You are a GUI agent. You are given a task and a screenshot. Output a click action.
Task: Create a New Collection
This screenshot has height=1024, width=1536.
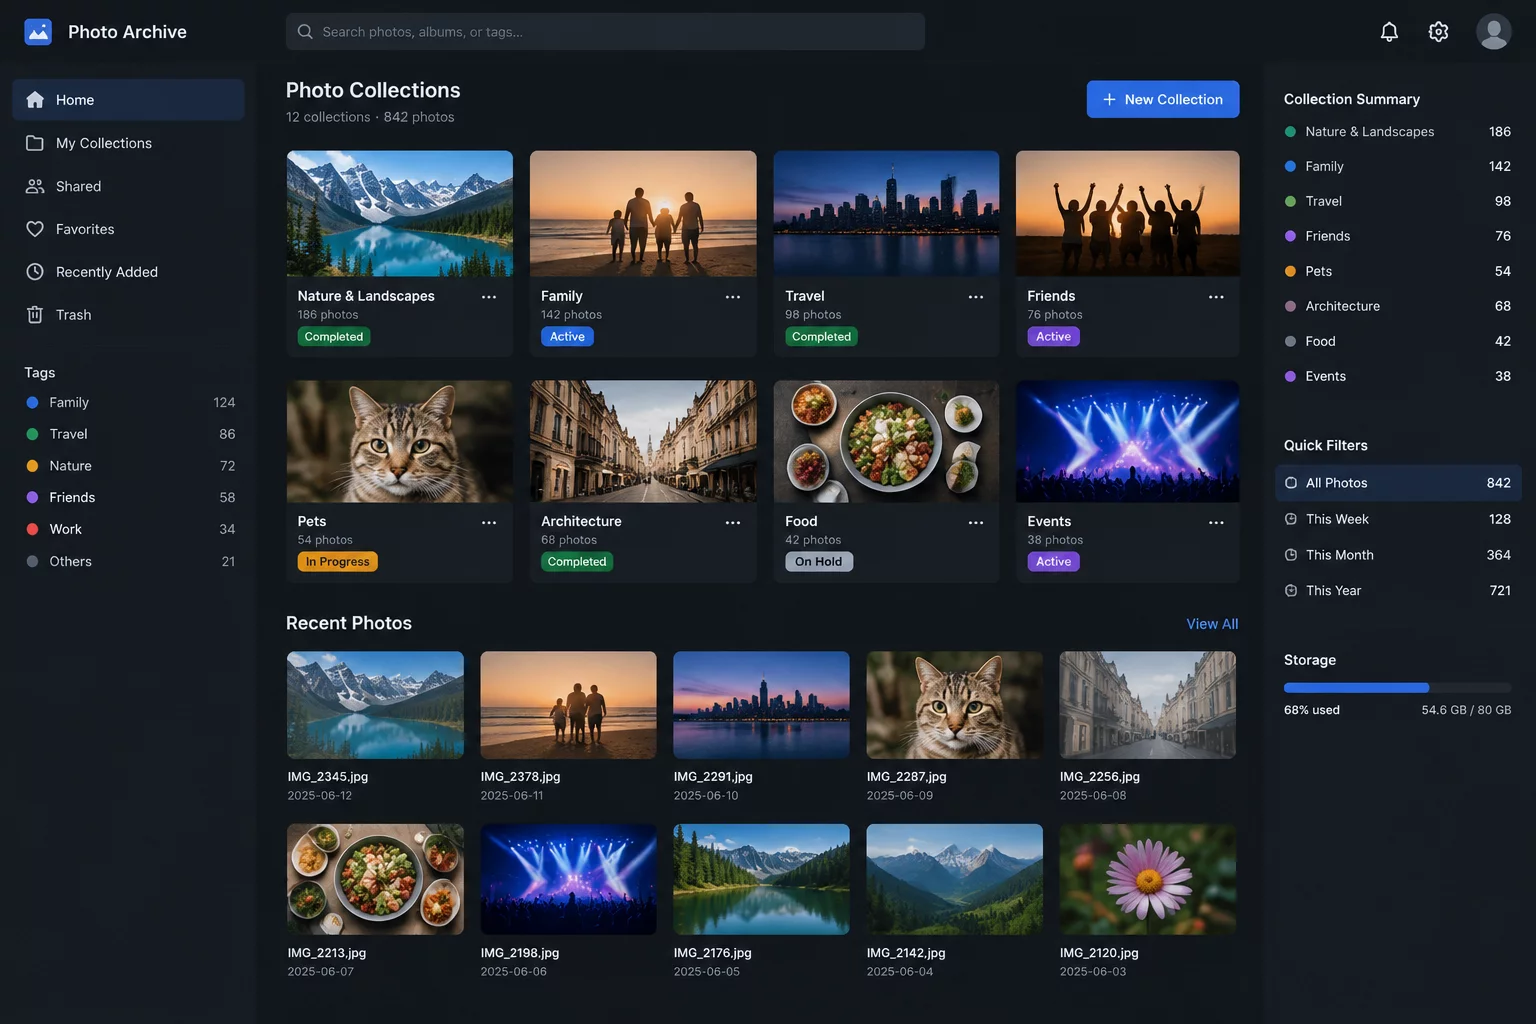coord(1163,99)
